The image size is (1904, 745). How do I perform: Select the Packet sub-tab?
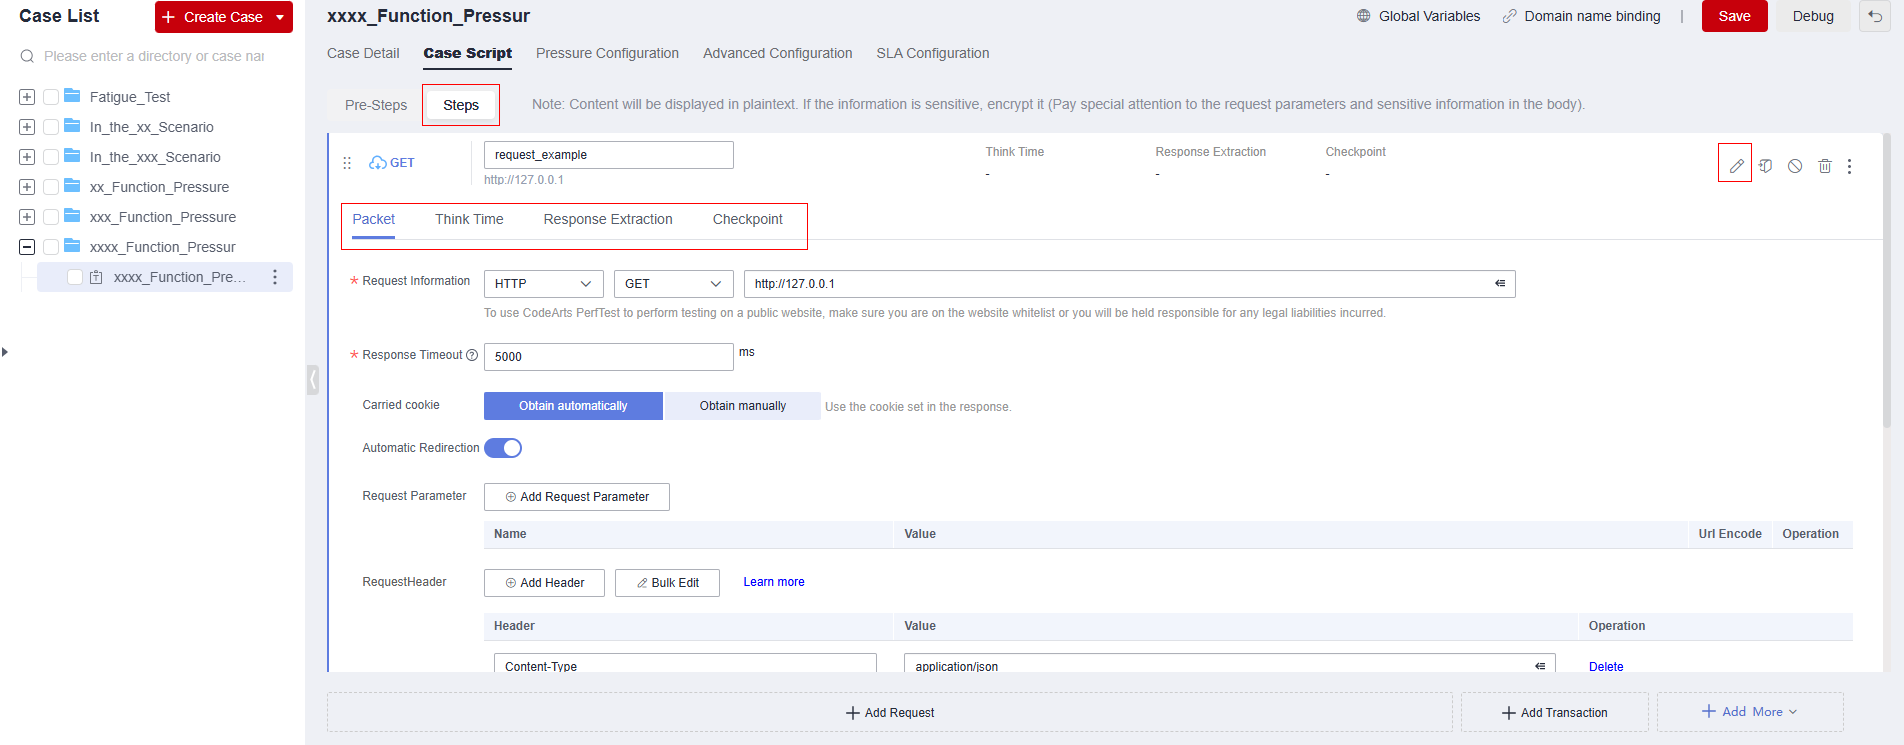[373, 219]
